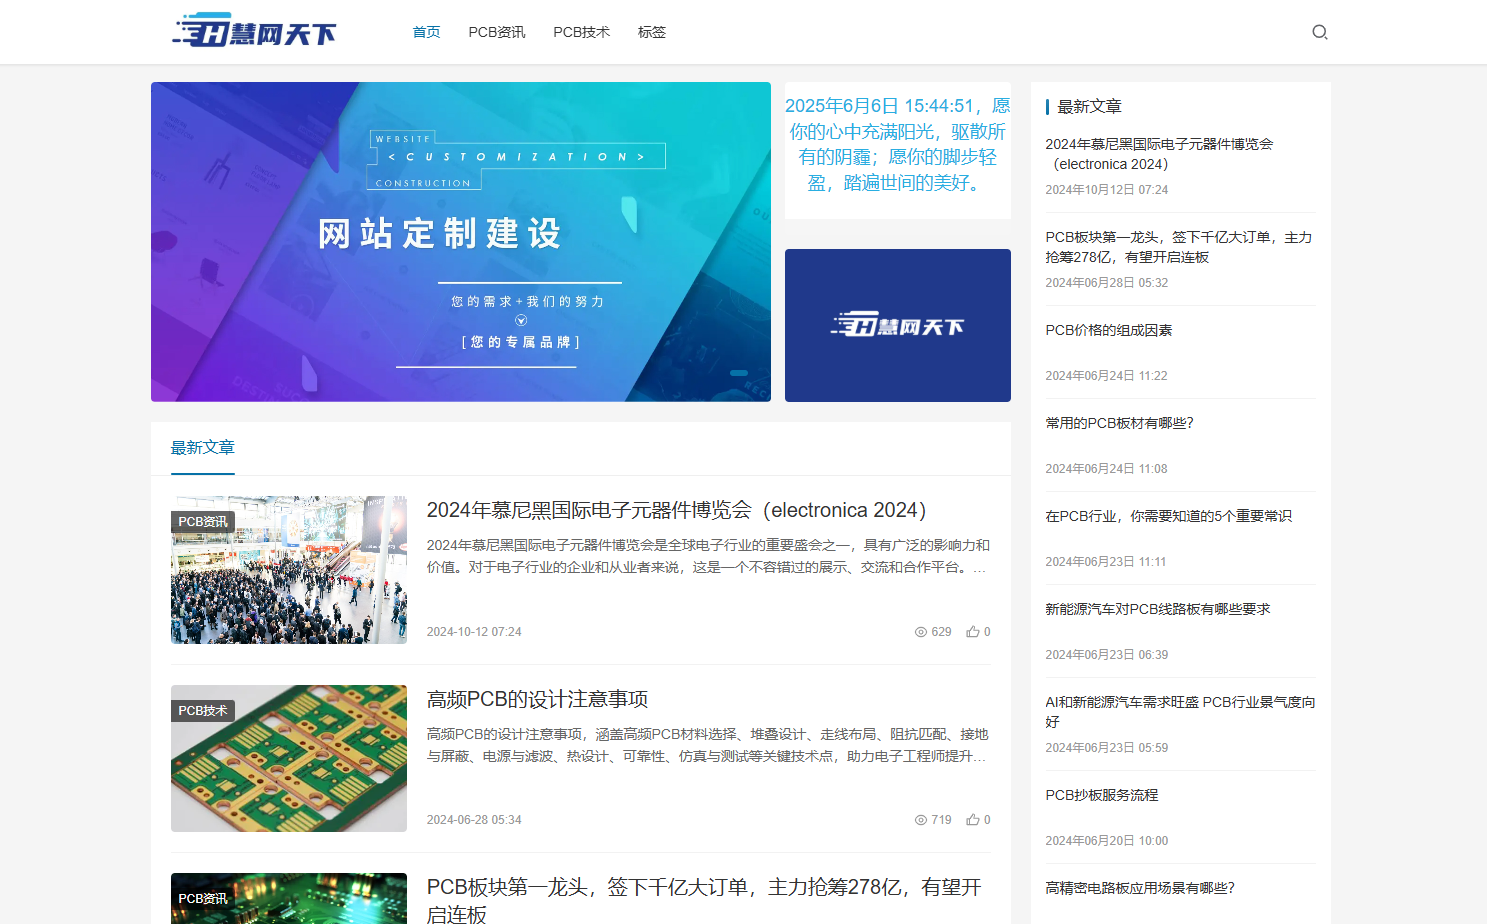This screenshot has height=924, width=1487.
Task: Open PCB资讯 navigation menu item
Action: (497, 32)
